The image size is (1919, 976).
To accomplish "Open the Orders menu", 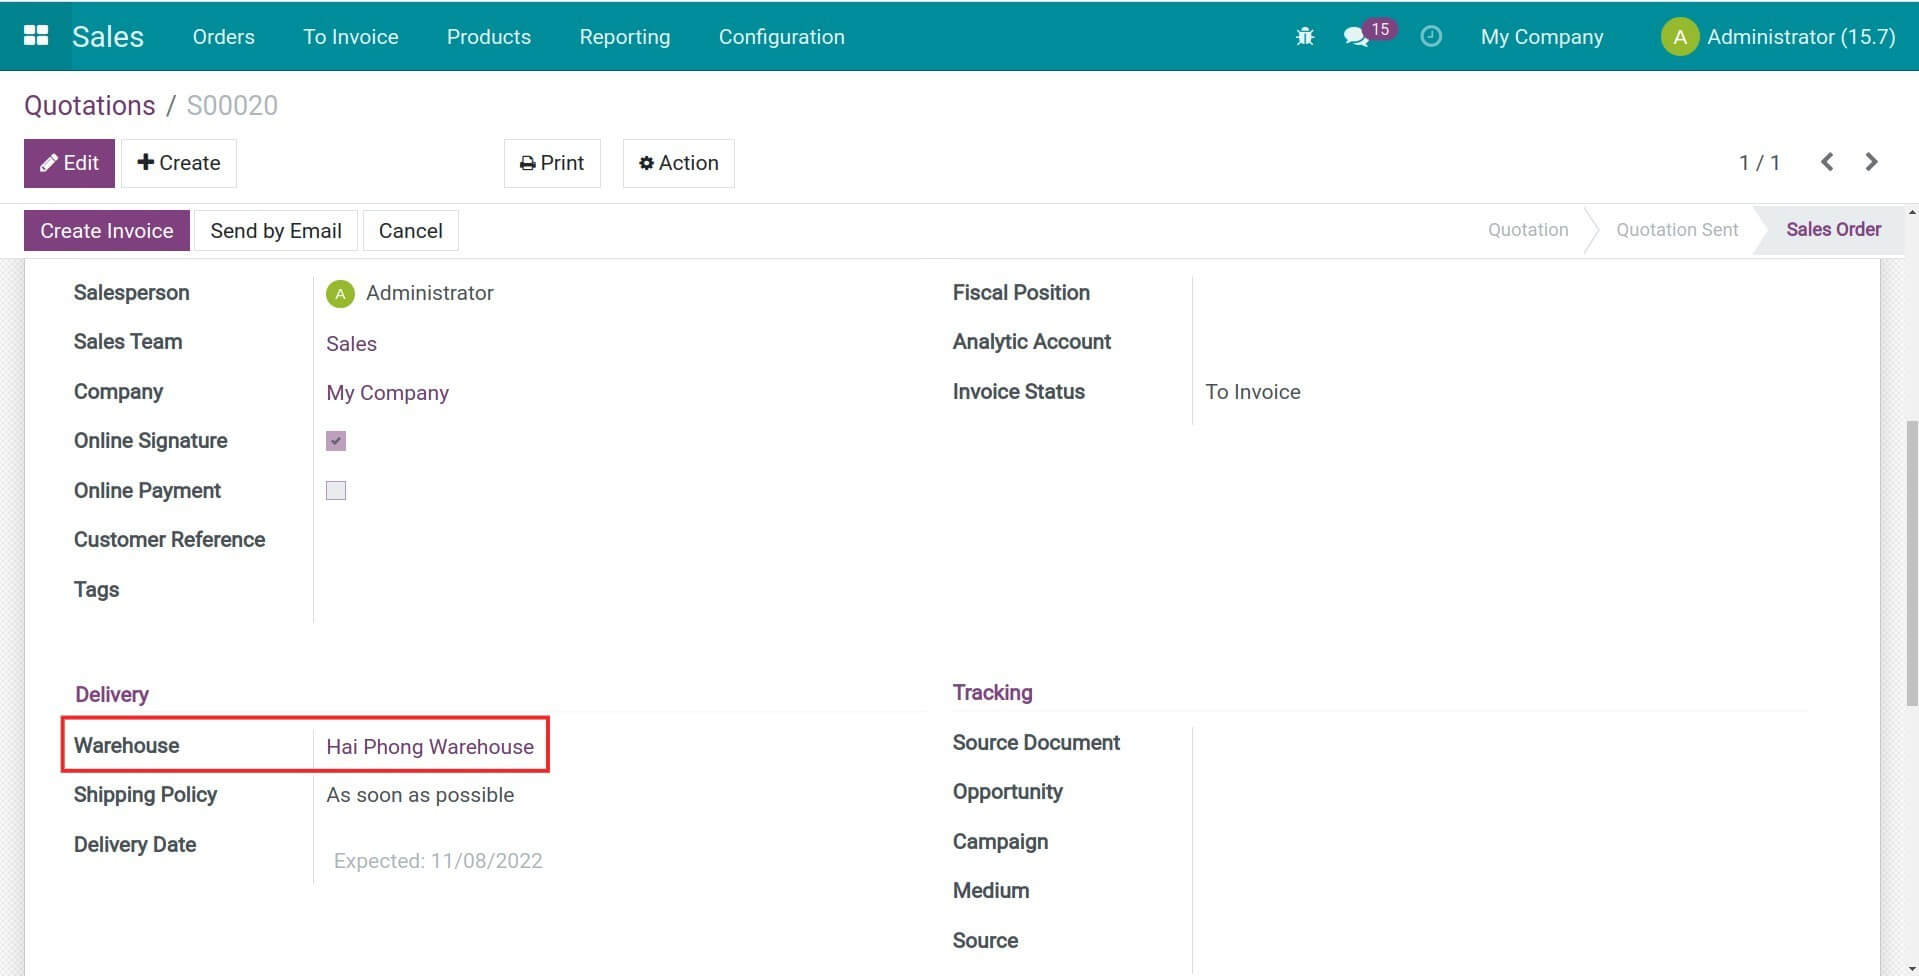I will (x=222, y=36).
